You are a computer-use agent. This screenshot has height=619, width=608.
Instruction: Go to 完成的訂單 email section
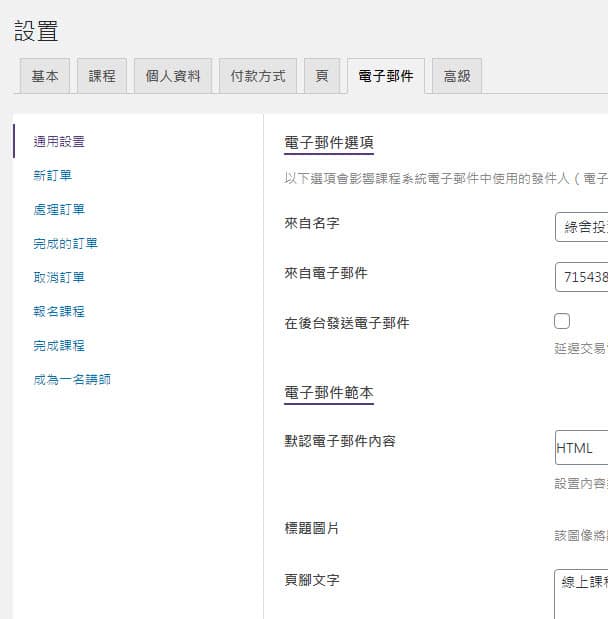click(65, 244)
